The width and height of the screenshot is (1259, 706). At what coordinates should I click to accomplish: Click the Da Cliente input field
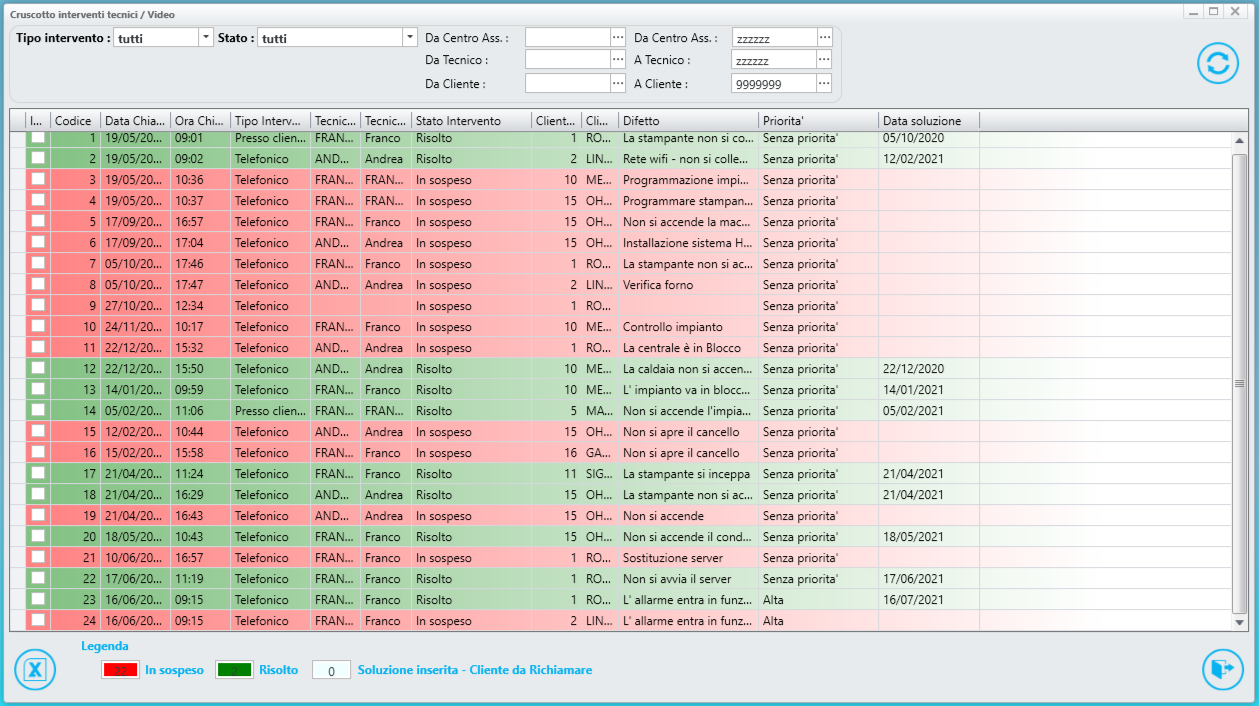[568, 84]
